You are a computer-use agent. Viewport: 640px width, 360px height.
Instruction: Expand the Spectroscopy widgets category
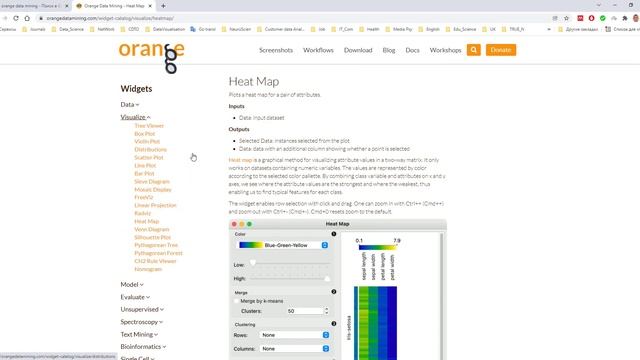[x=142, y=322]
